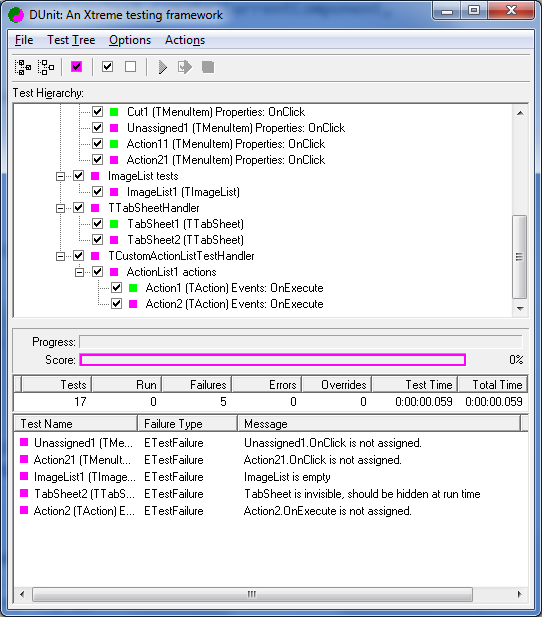Viewport: 542px width, 617px height.
Task: Click the stop tests square icon
Action: click(x=208, y=67)
